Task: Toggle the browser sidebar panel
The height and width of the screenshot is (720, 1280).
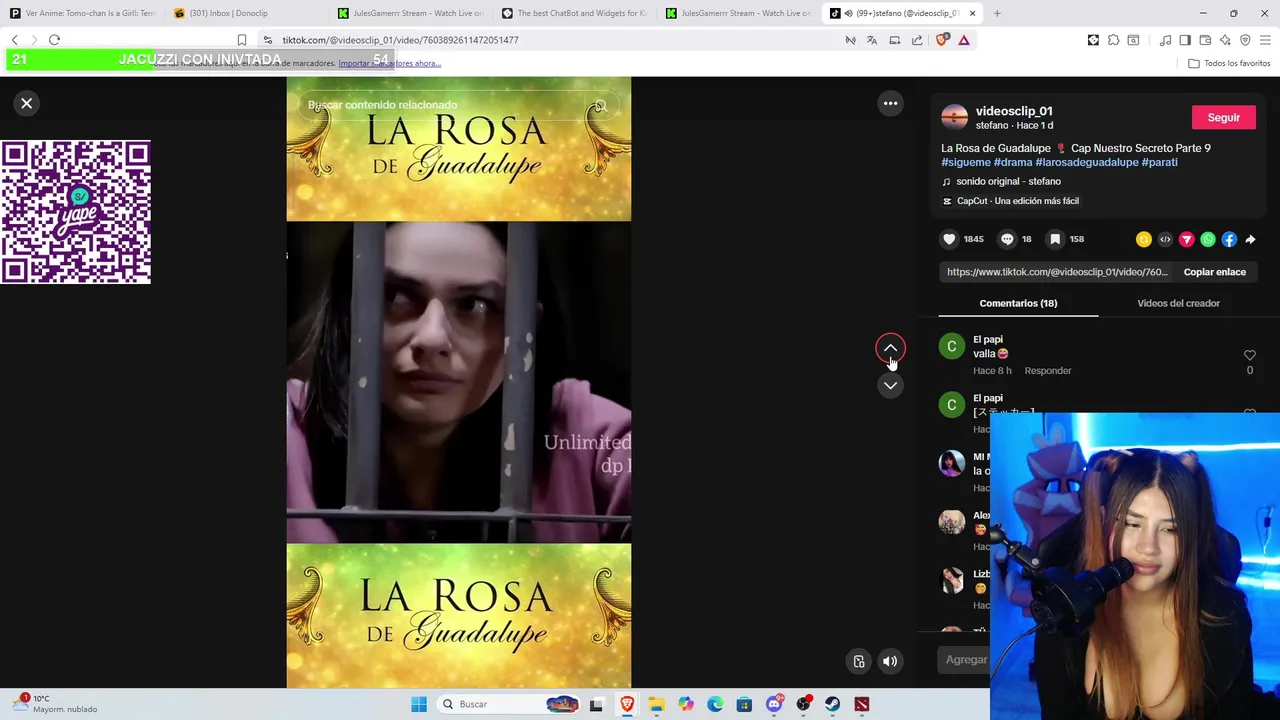Action: point(1185,40)
